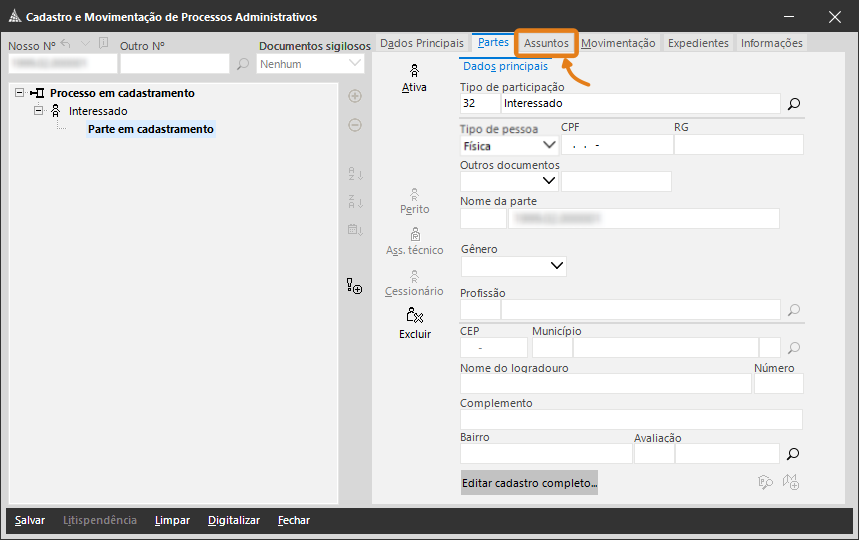
Task: Collapse the Interessado tree node
Action: pos(38,111)
